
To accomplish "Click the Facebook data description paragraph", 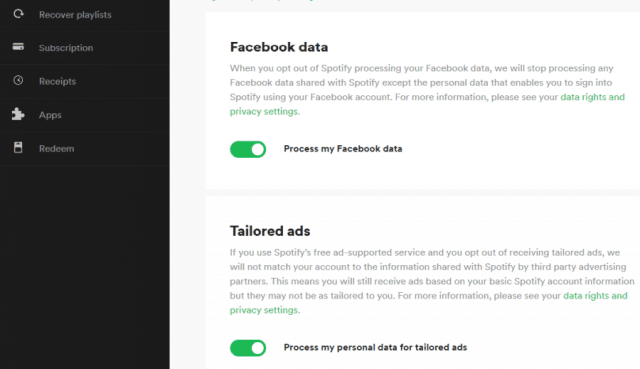I will pyautogui.click(x=427, y=90).
